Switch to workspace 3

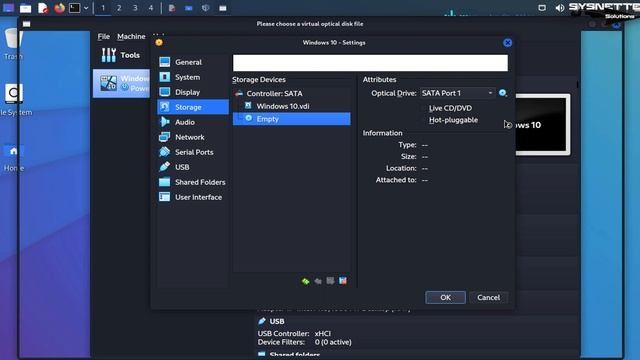135,8
